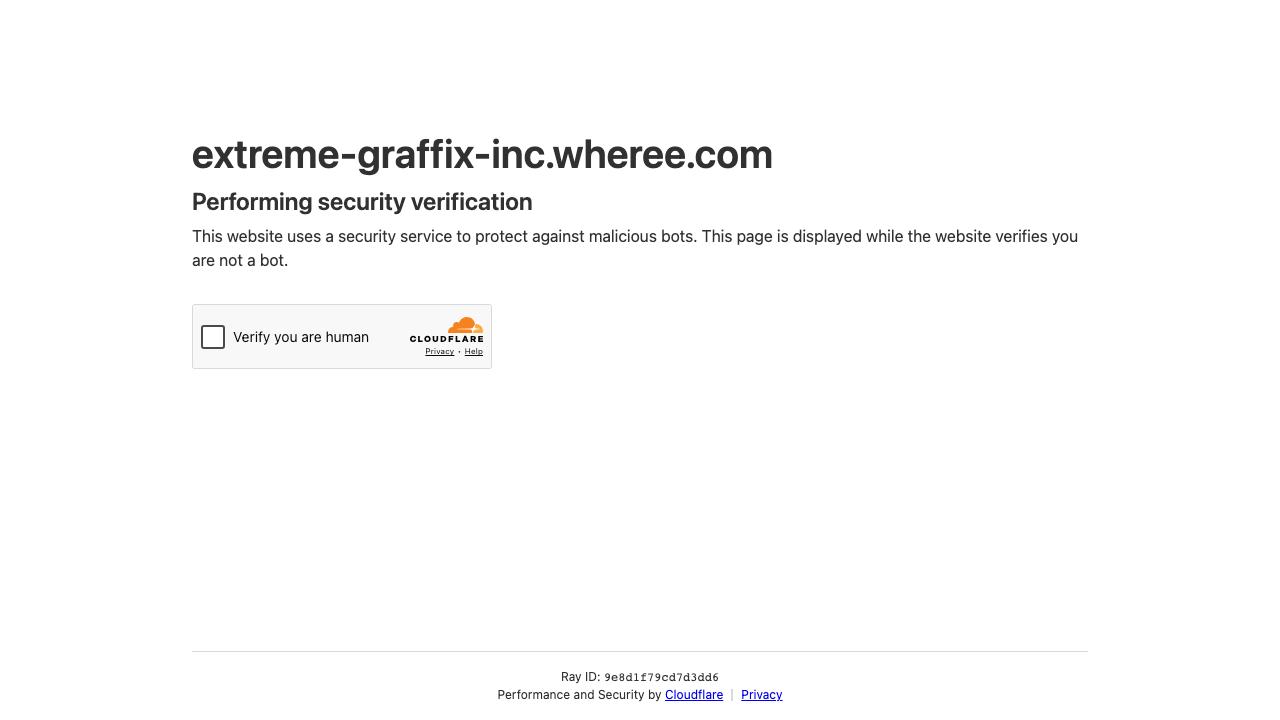Click the CLOUDFLARE wordmark in the widget
Screen dimensions: 1280x720
(447, 339)
